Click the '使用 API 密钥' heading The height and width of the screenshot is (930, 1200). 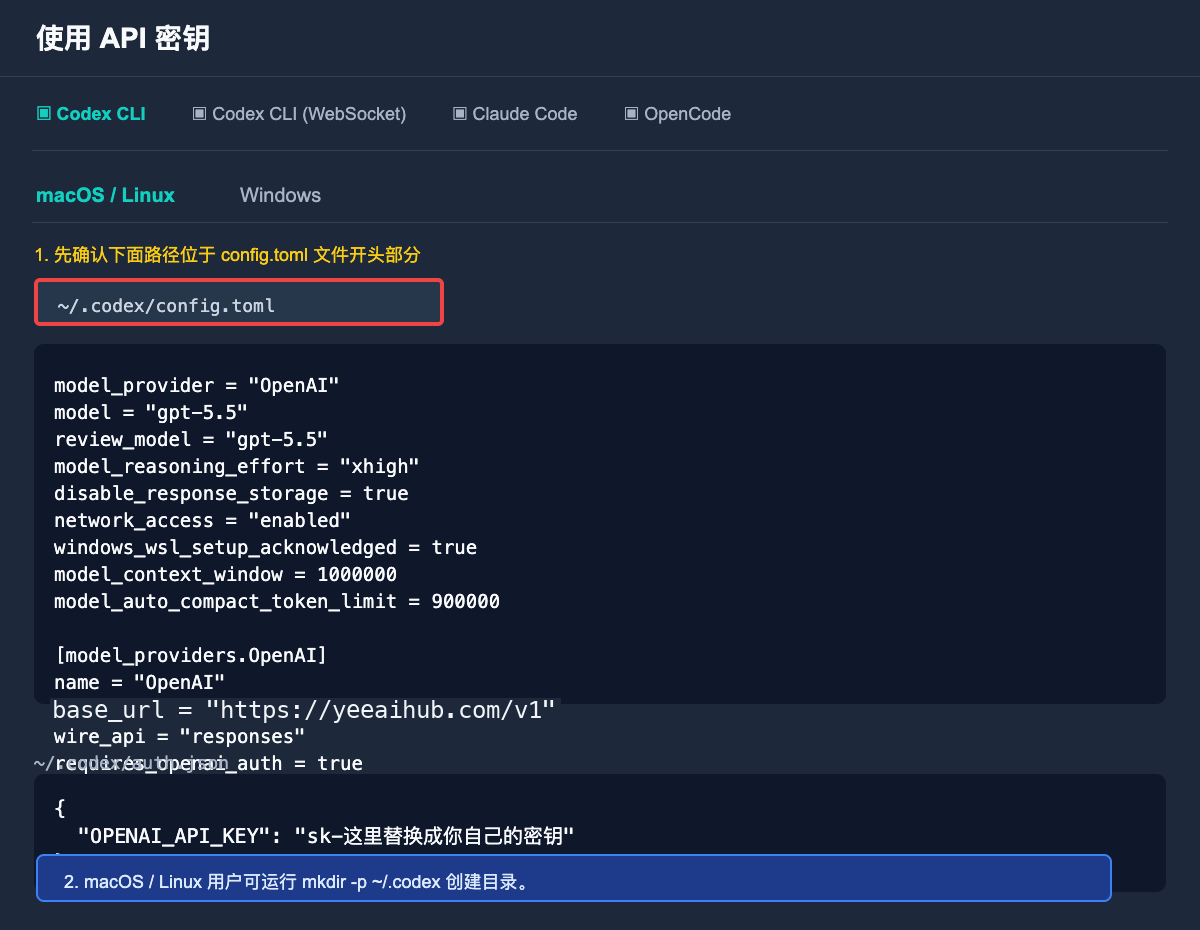(122, 38)
